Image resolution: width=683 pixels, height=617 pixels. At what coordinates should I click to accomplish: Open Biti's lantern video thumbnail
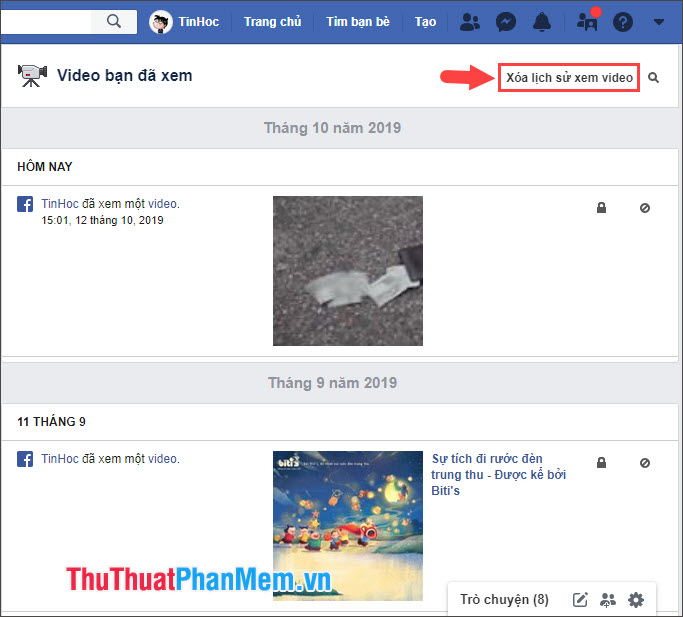click(348, 525)
